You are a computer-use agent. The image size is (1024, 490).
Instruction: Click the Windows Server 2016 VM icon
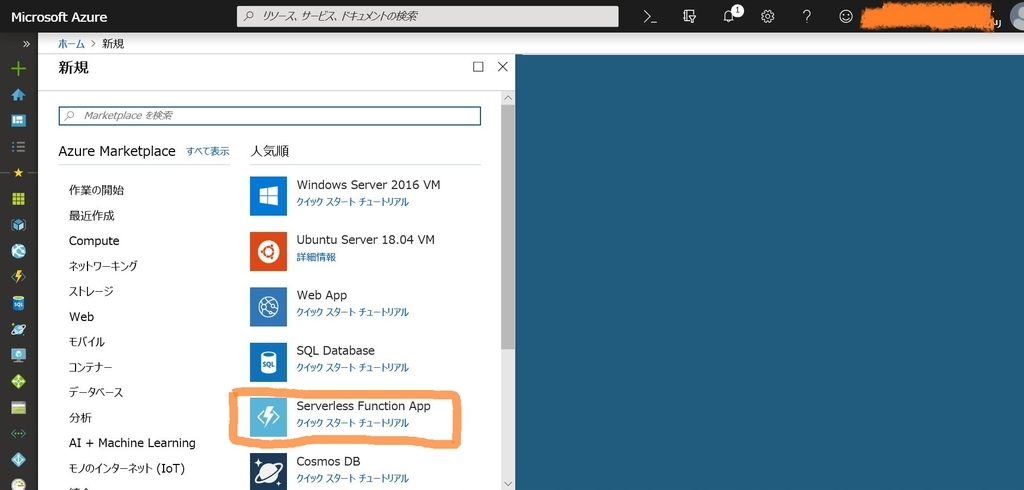pyautogui.click(x=268, y=195)
